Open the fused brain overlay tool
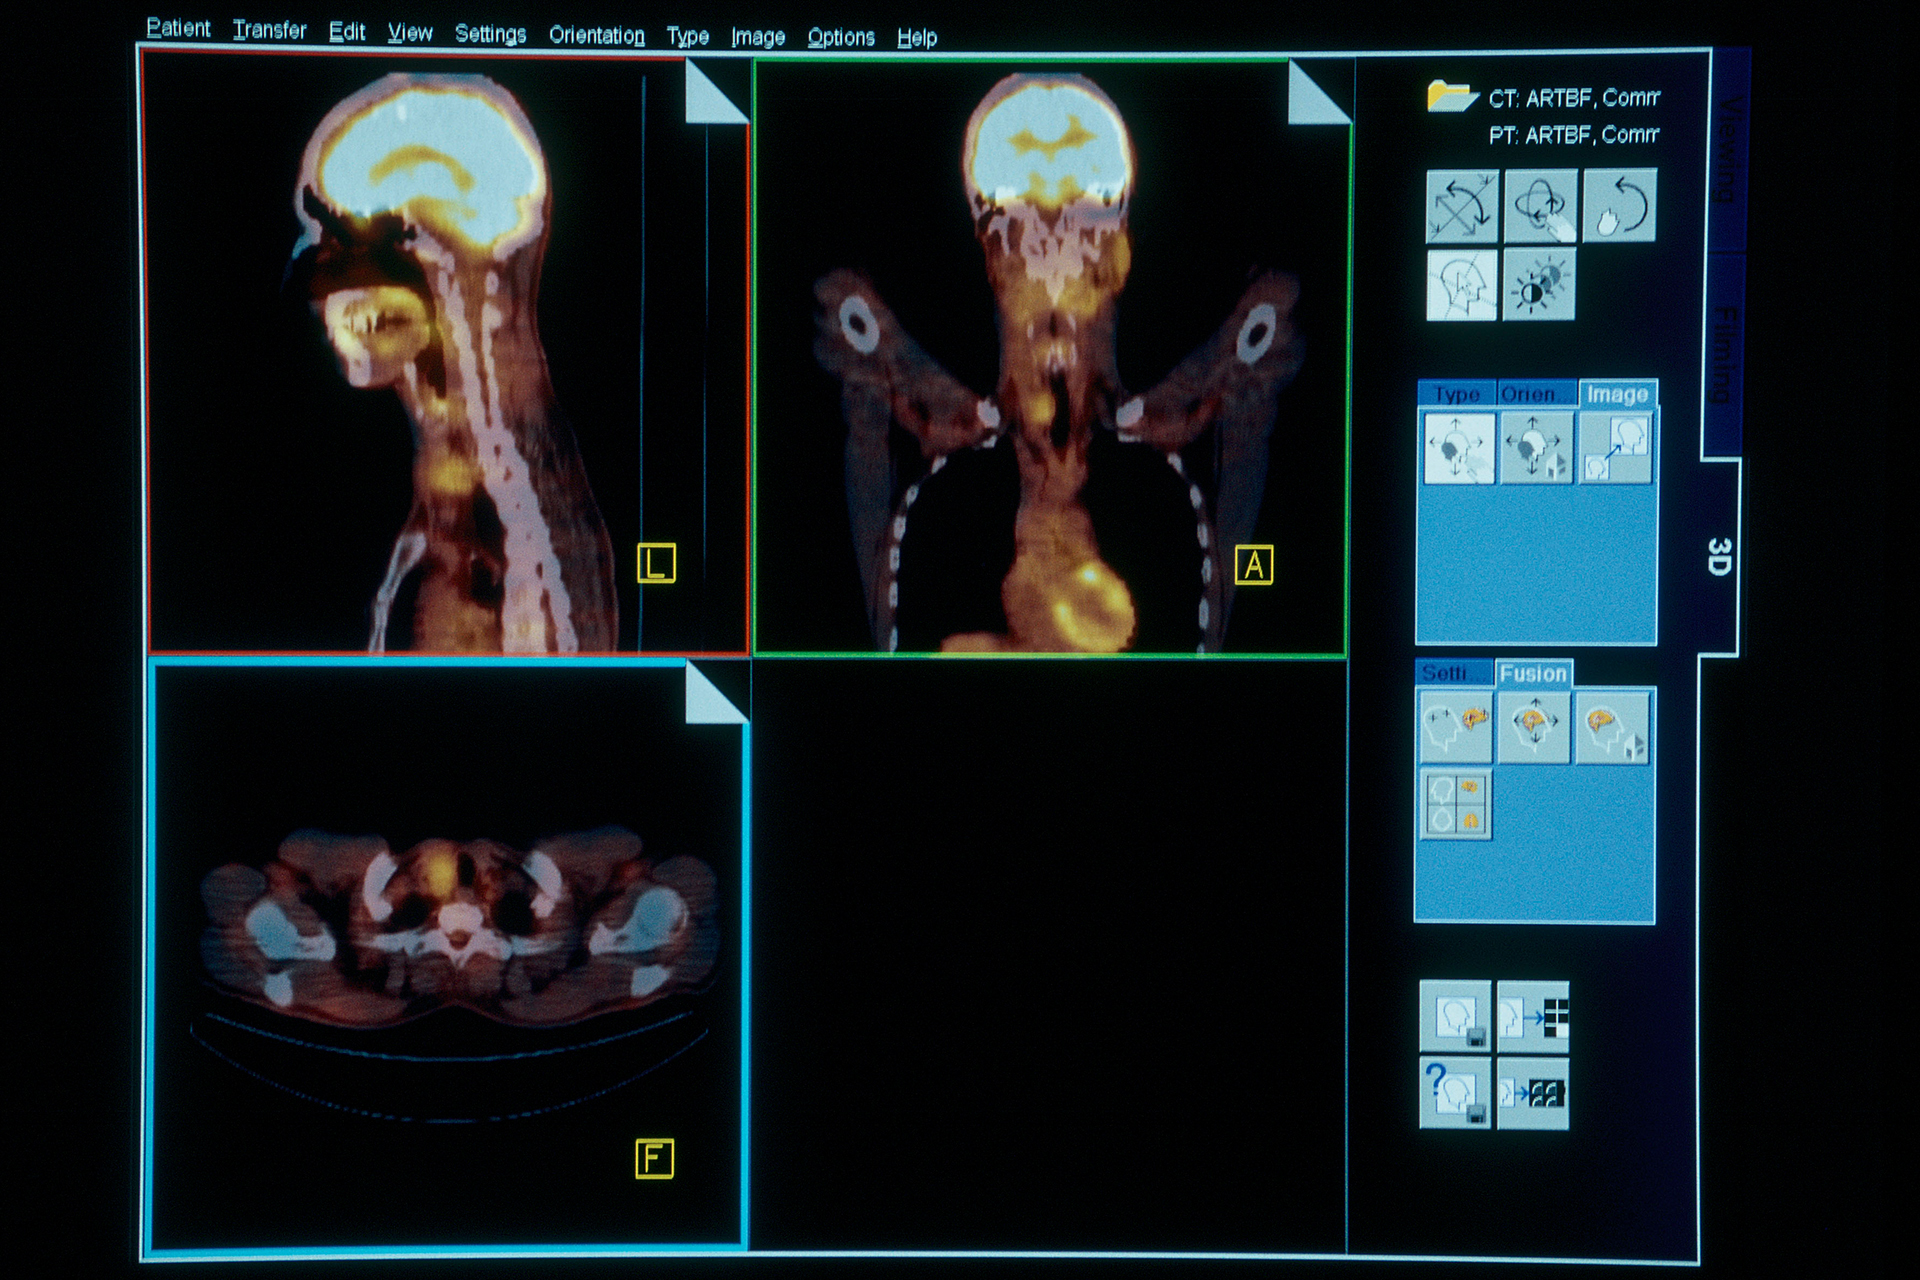The width and height of the screenshot is (1920, 1280). click(1457, 726)
